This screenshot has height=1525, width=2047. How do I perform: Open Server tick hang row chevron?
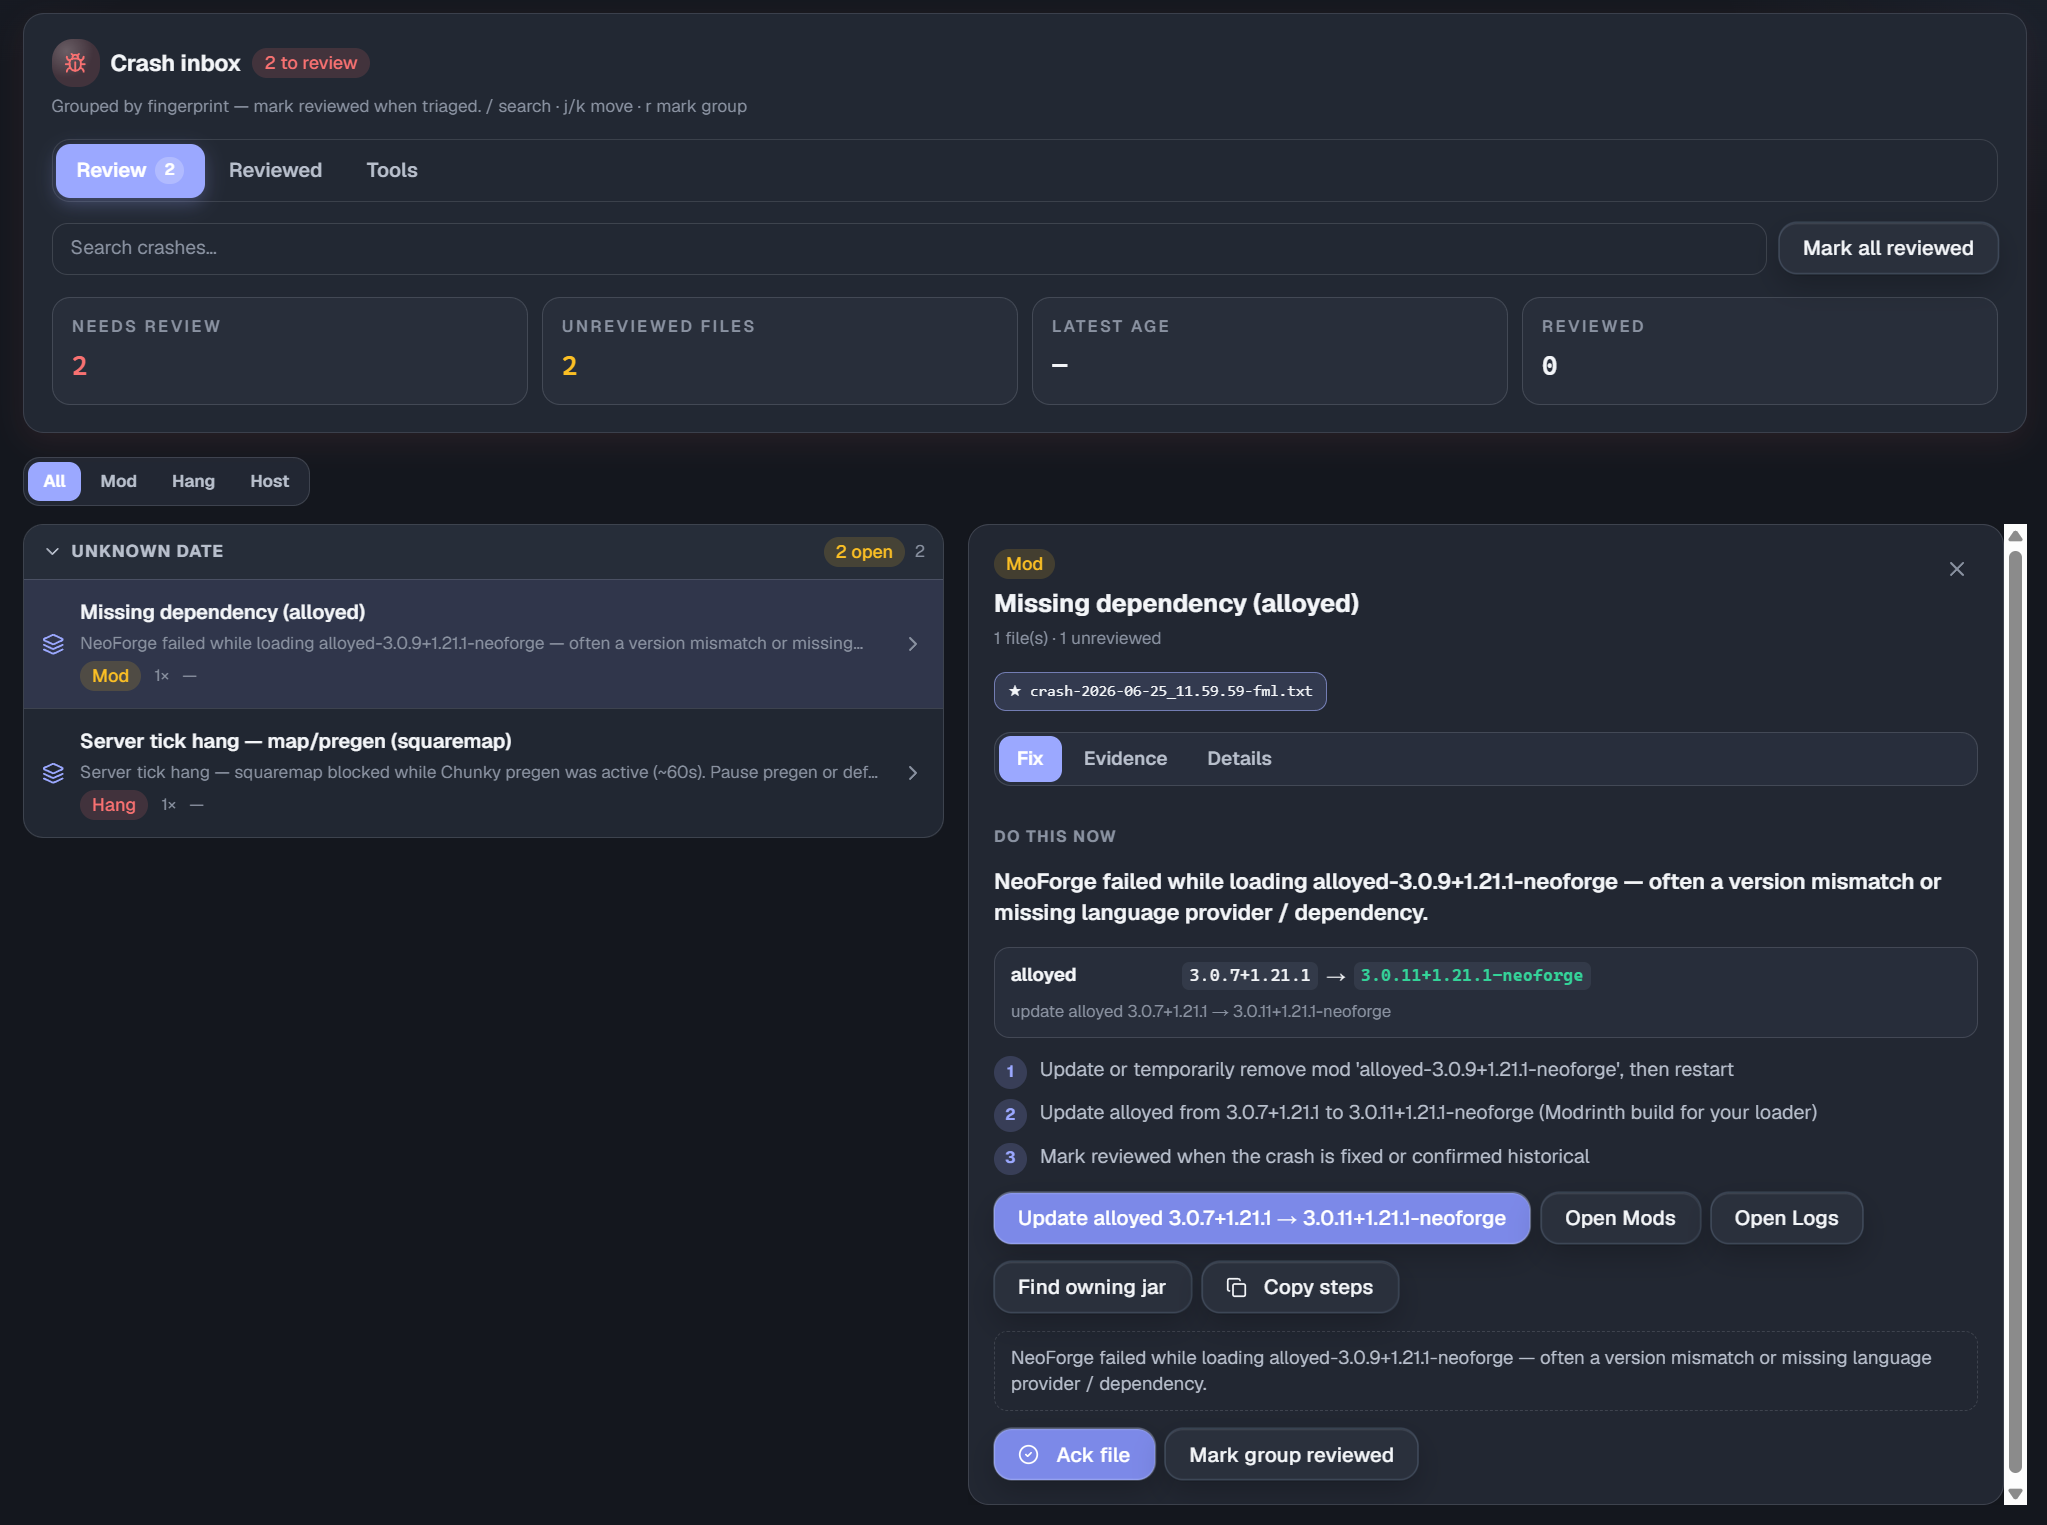pyautogui.click(x=912, y=773)
